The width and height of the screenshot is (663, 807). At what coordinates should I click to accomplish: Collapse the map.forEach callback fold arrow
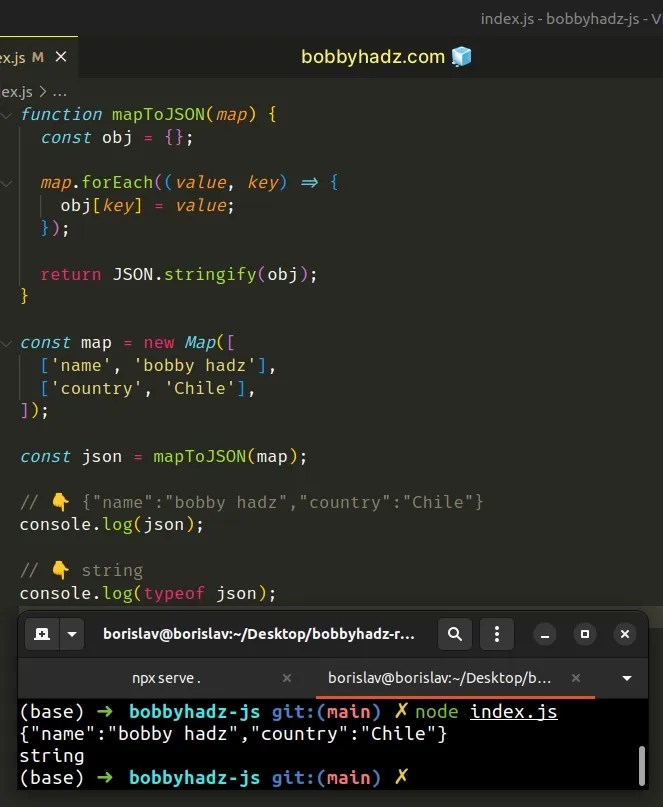pos(6,183)
